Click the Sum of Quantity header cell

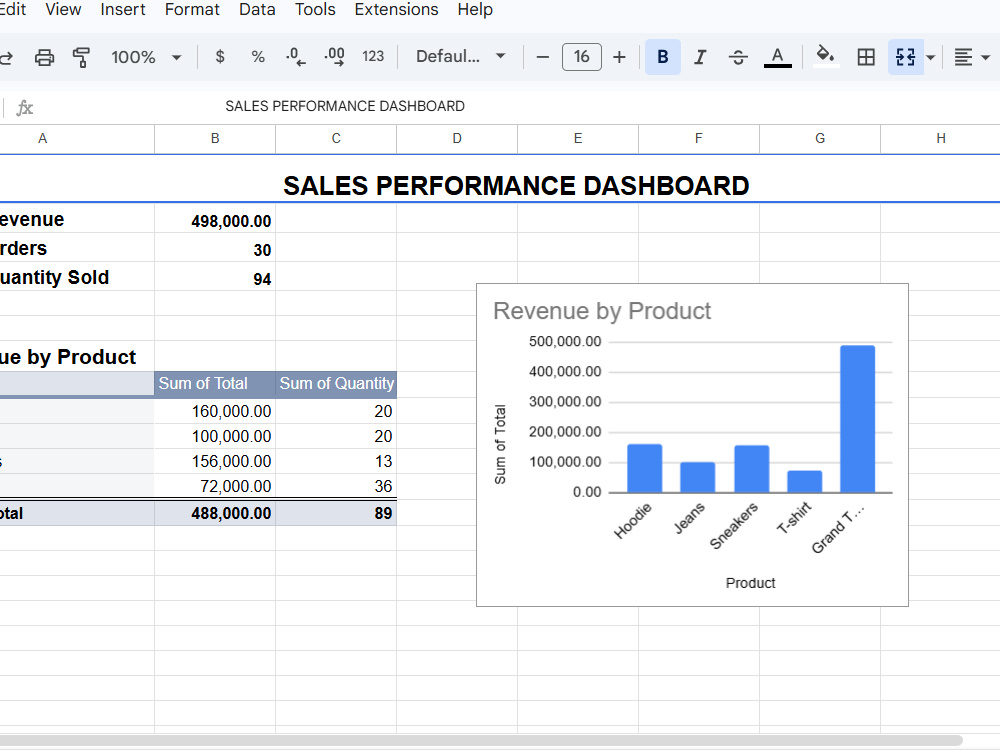click(x=336, y=383)
